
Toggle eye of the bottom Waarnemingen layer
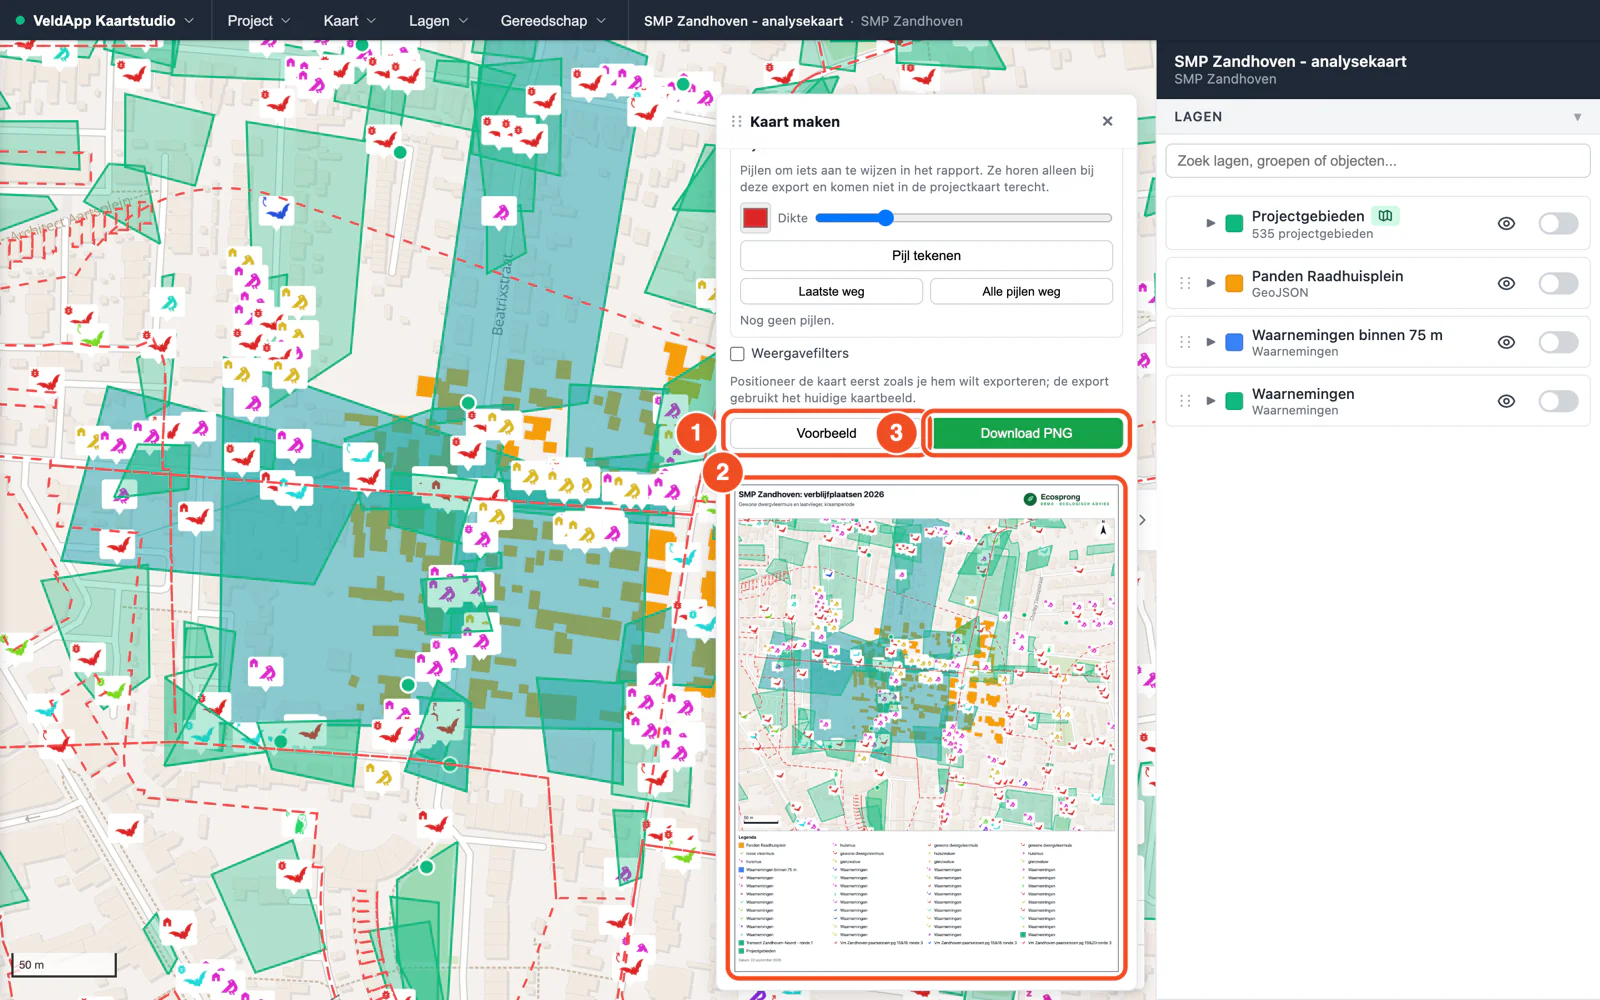point(1506,402)
